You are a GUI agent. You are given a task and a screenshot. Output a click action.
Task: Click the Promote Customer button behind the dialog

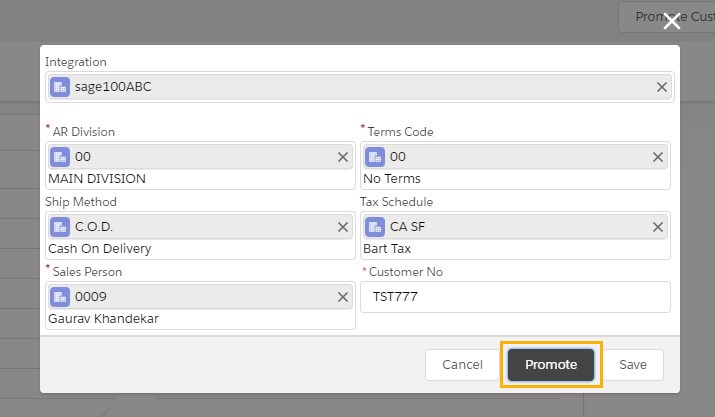tap(667, 17)
